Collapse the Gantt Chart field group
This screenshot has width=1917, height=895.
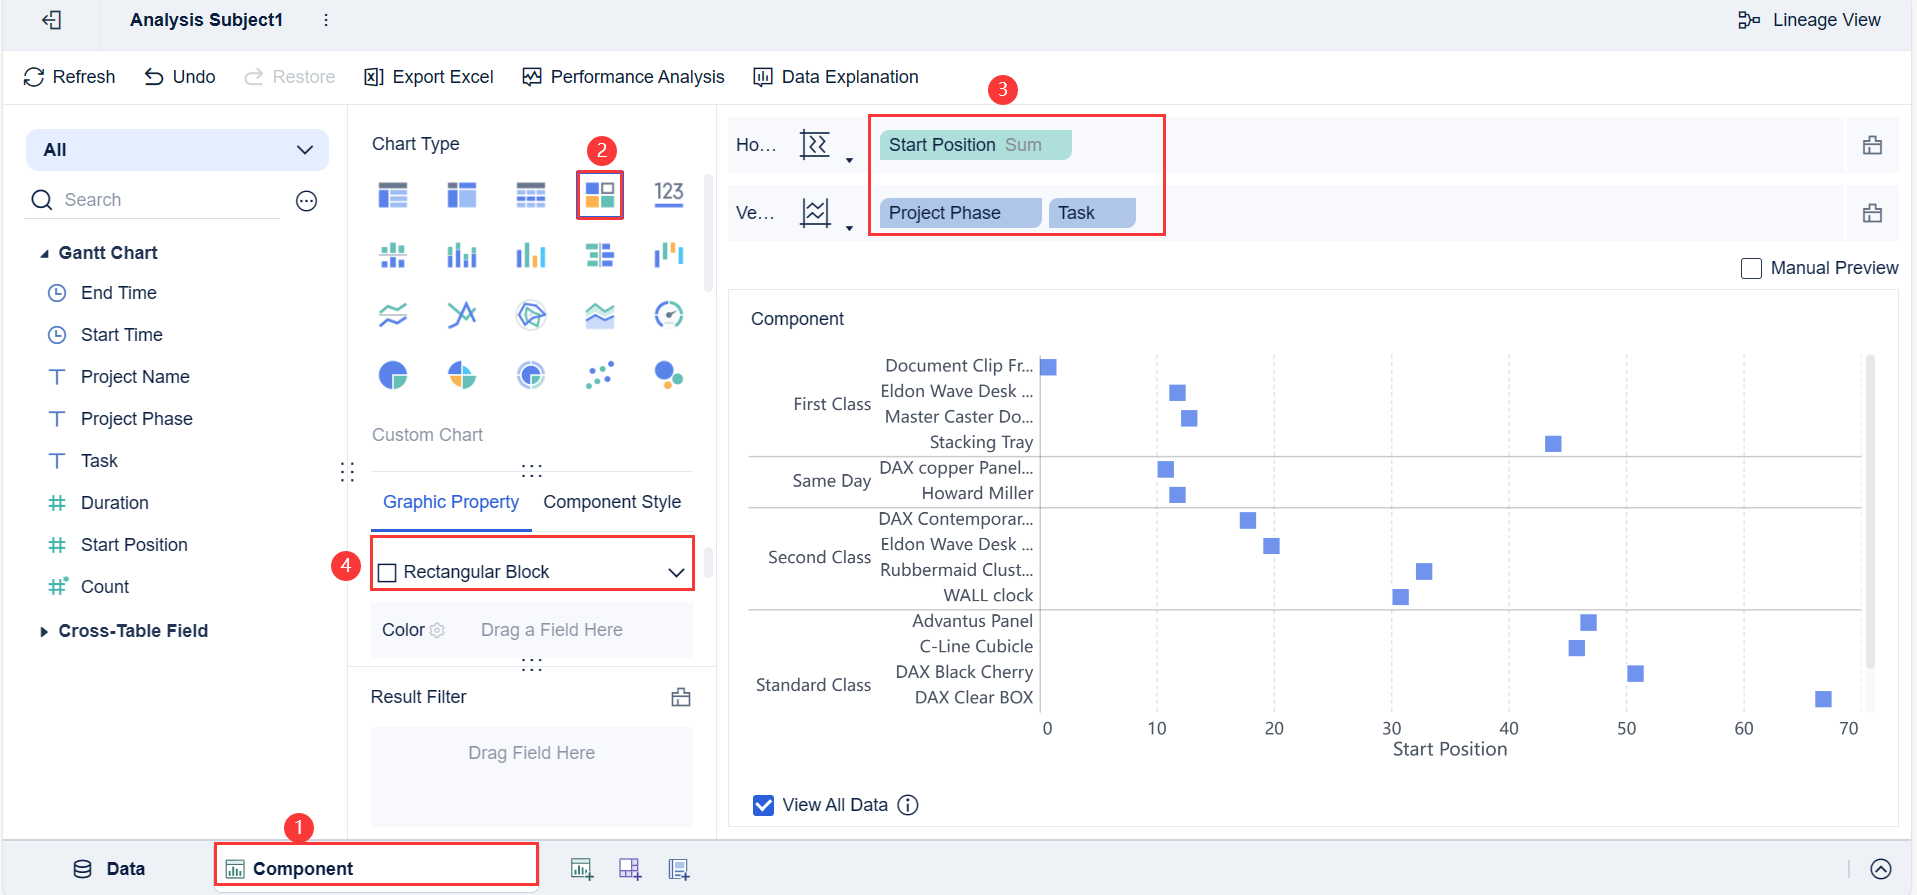[x=44, y=254]
